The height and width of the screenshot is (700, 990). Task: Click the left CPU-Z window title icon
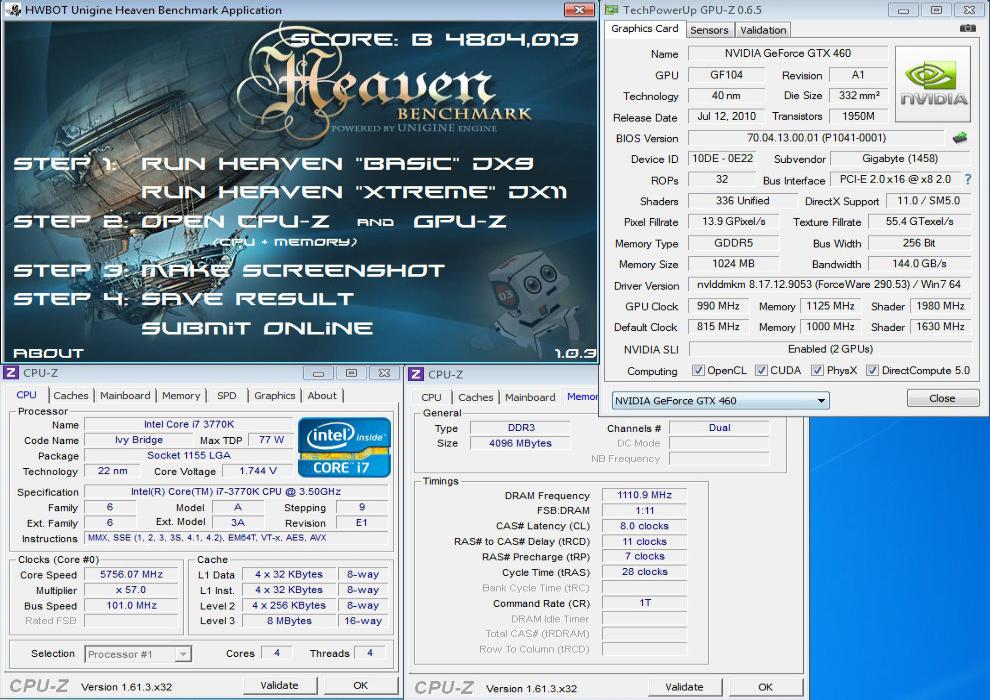[x=11, y=372]
